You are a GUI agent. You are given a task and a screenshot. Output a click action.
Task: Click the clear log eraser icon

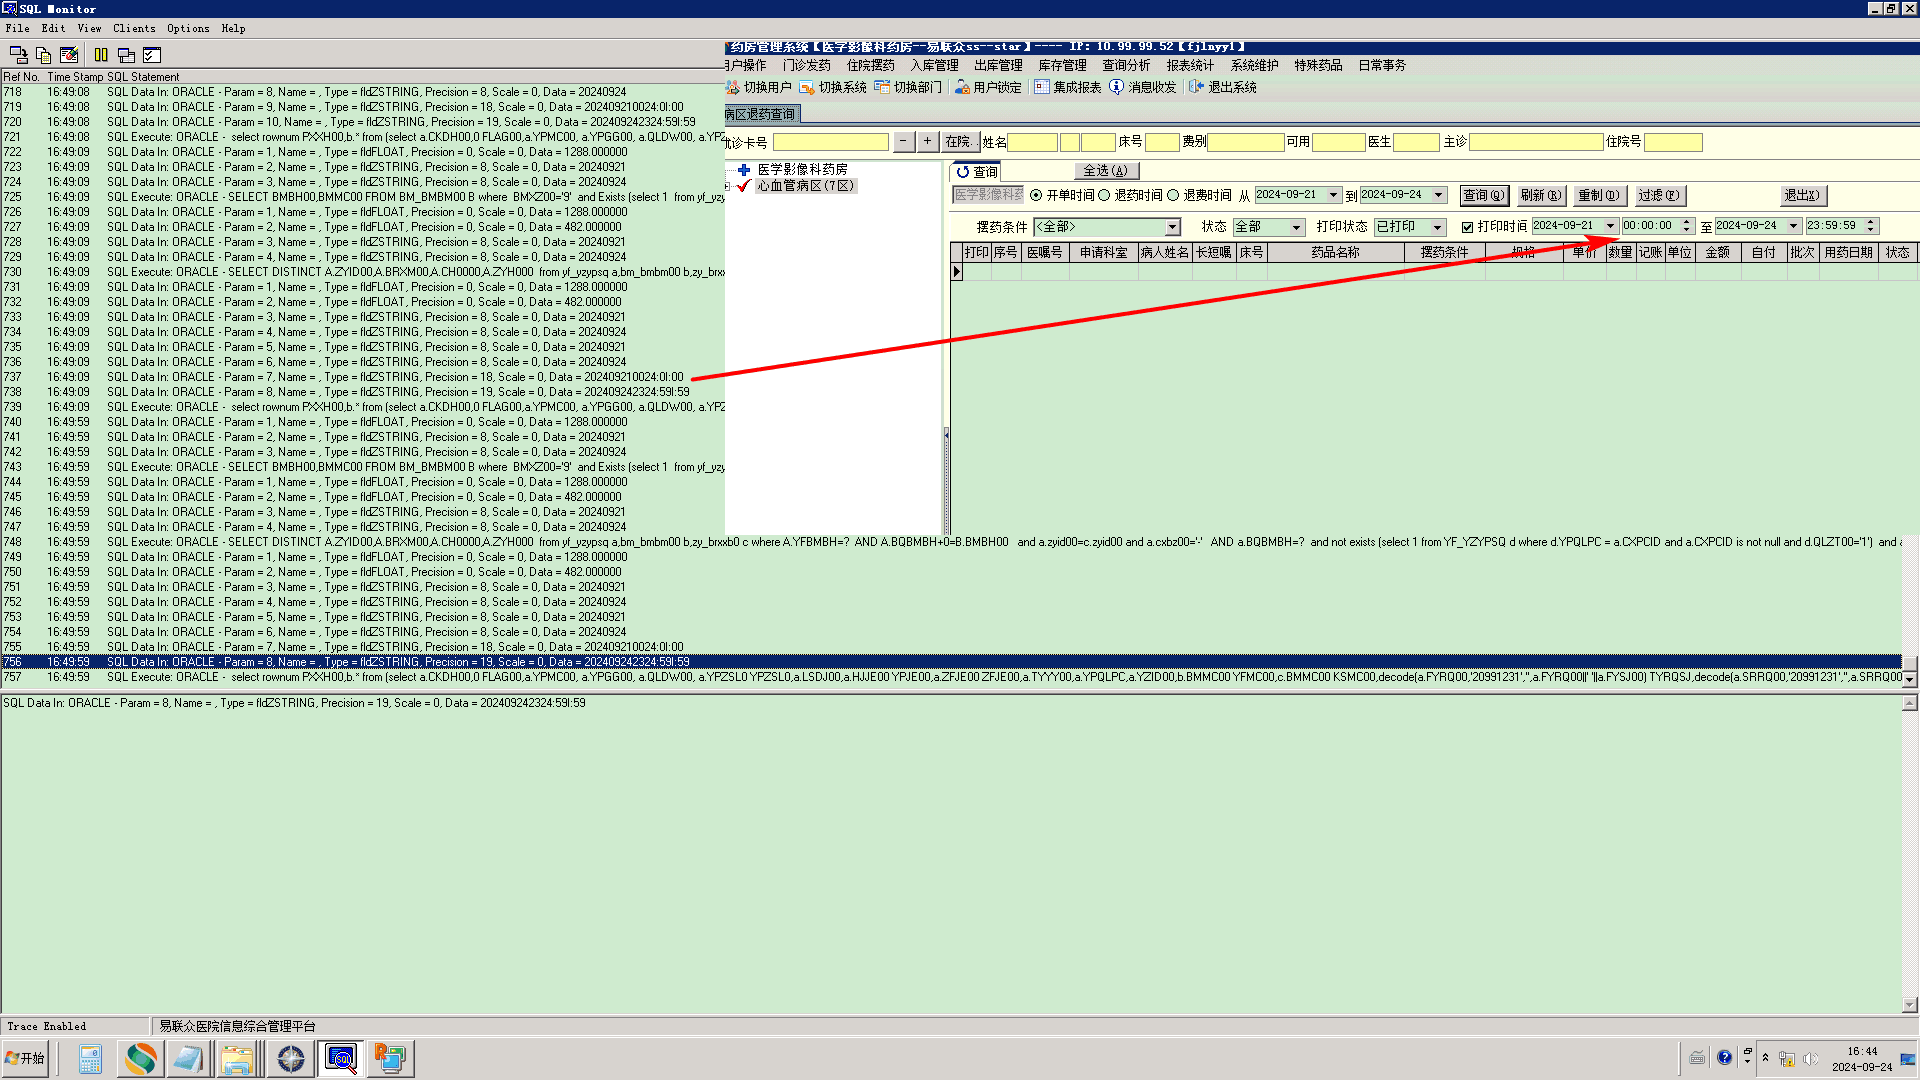point(69,55)
